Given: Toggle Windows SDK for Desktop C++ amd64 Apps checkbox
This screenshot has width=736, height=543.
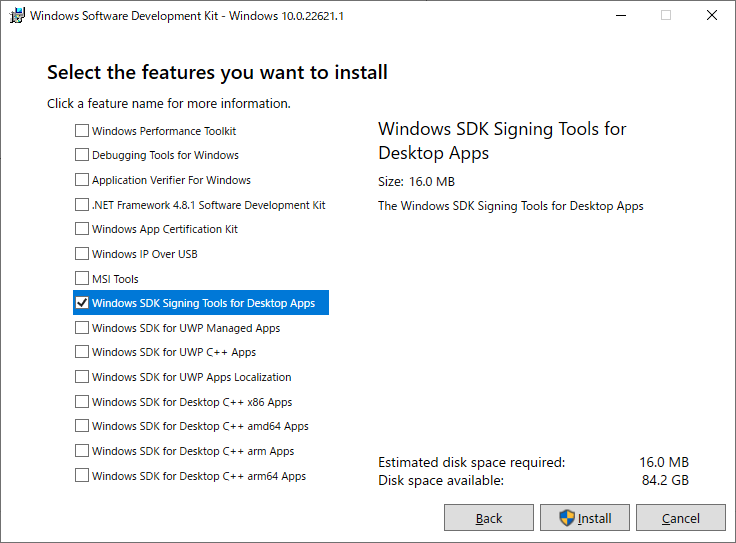Looking at the screenshot, I should tap(82, 426).
